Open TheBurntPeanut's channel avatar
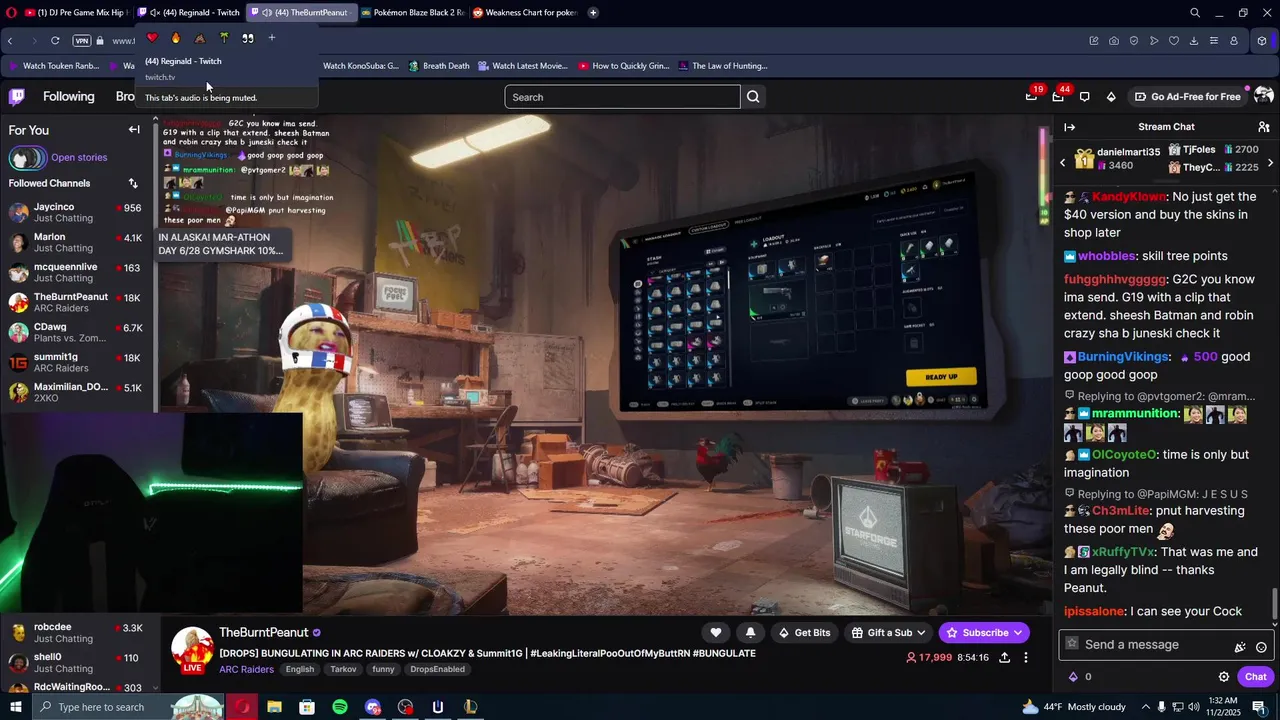This screenshot has width=1280, height=720. click(x=192, y=648)
